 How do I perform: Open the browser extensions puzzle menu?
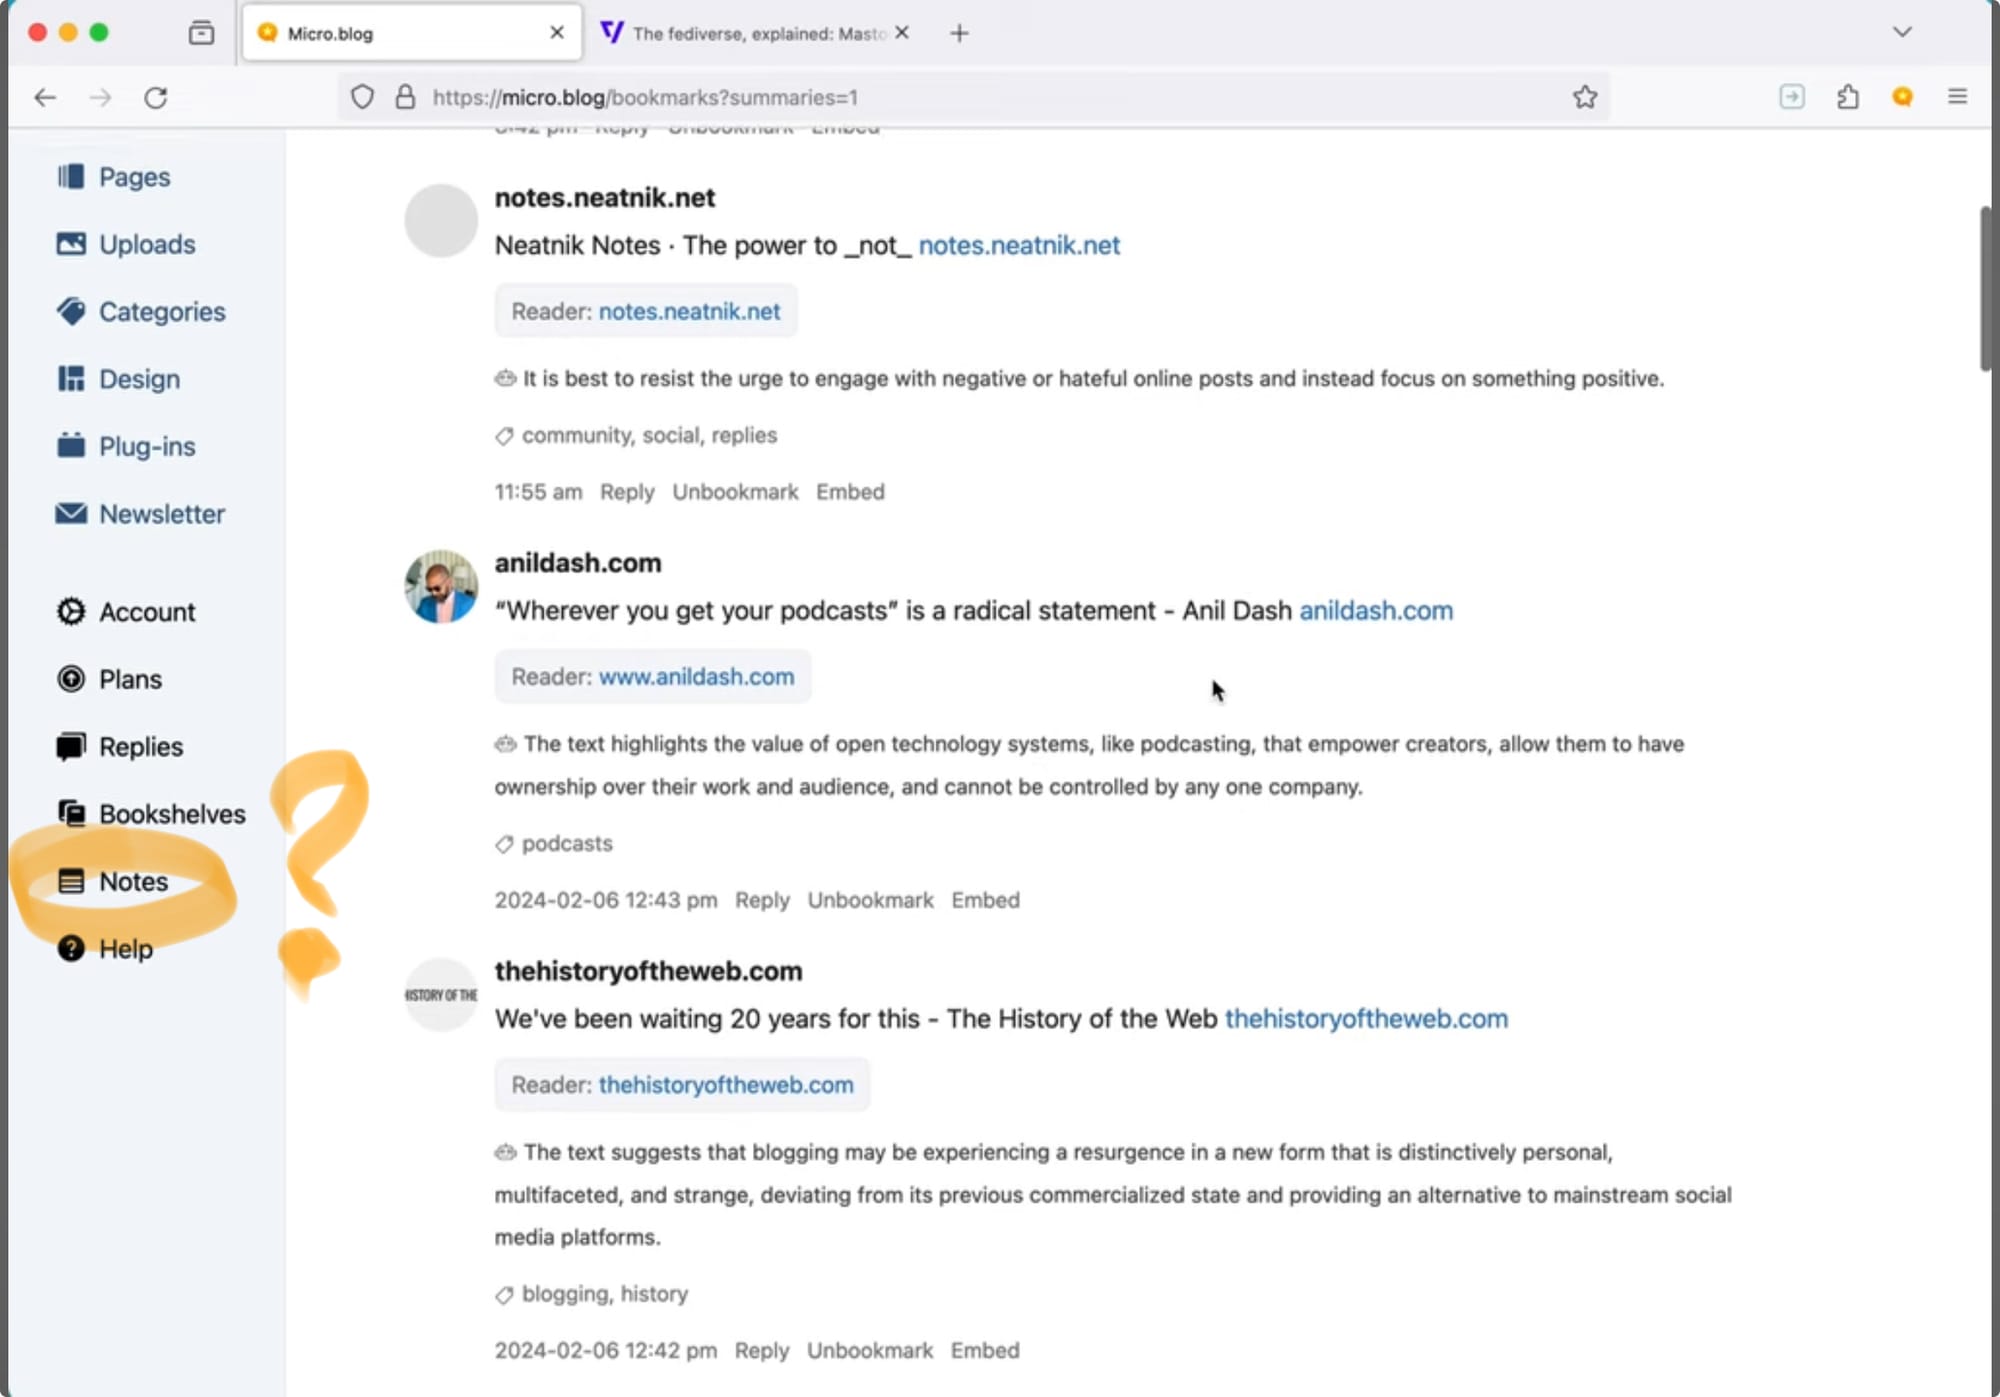(x=1847, y=97)
